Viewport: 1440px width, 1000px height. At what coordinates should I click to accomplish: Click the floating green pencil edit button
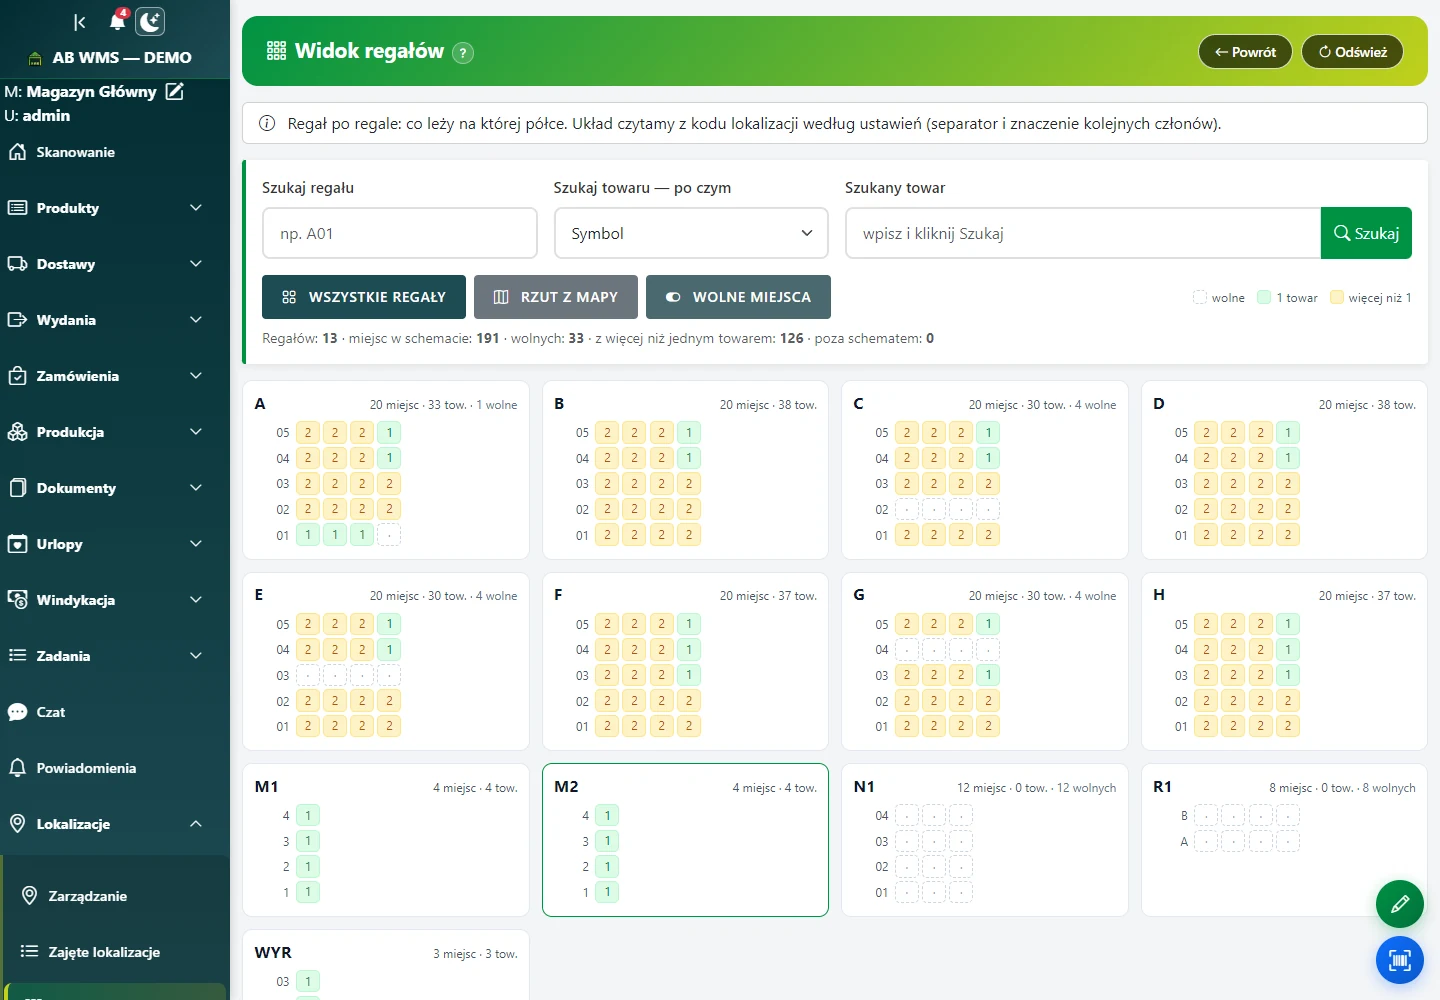[1400, 904]
